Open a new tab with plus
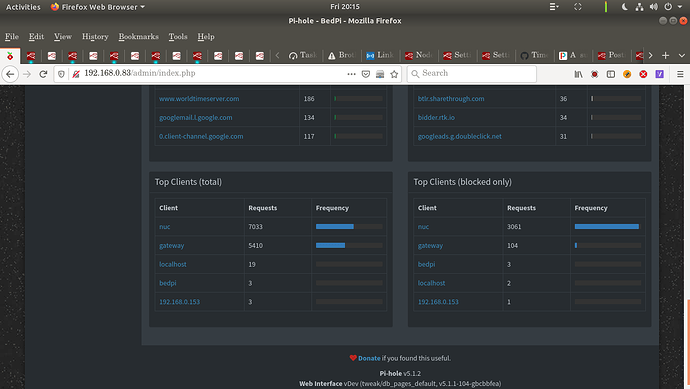The image size is (690, 389). pyautogui.click(x=665, y=55)
